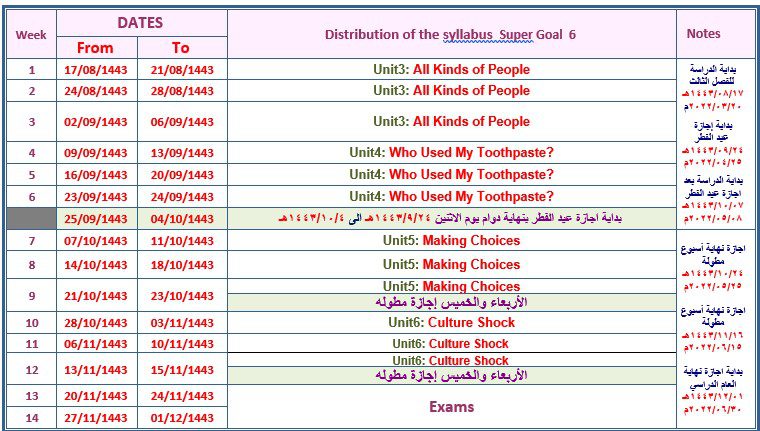Click the "Week" column header
The image size is (760, 431).
pyautogui.click(x=32, y=35)
